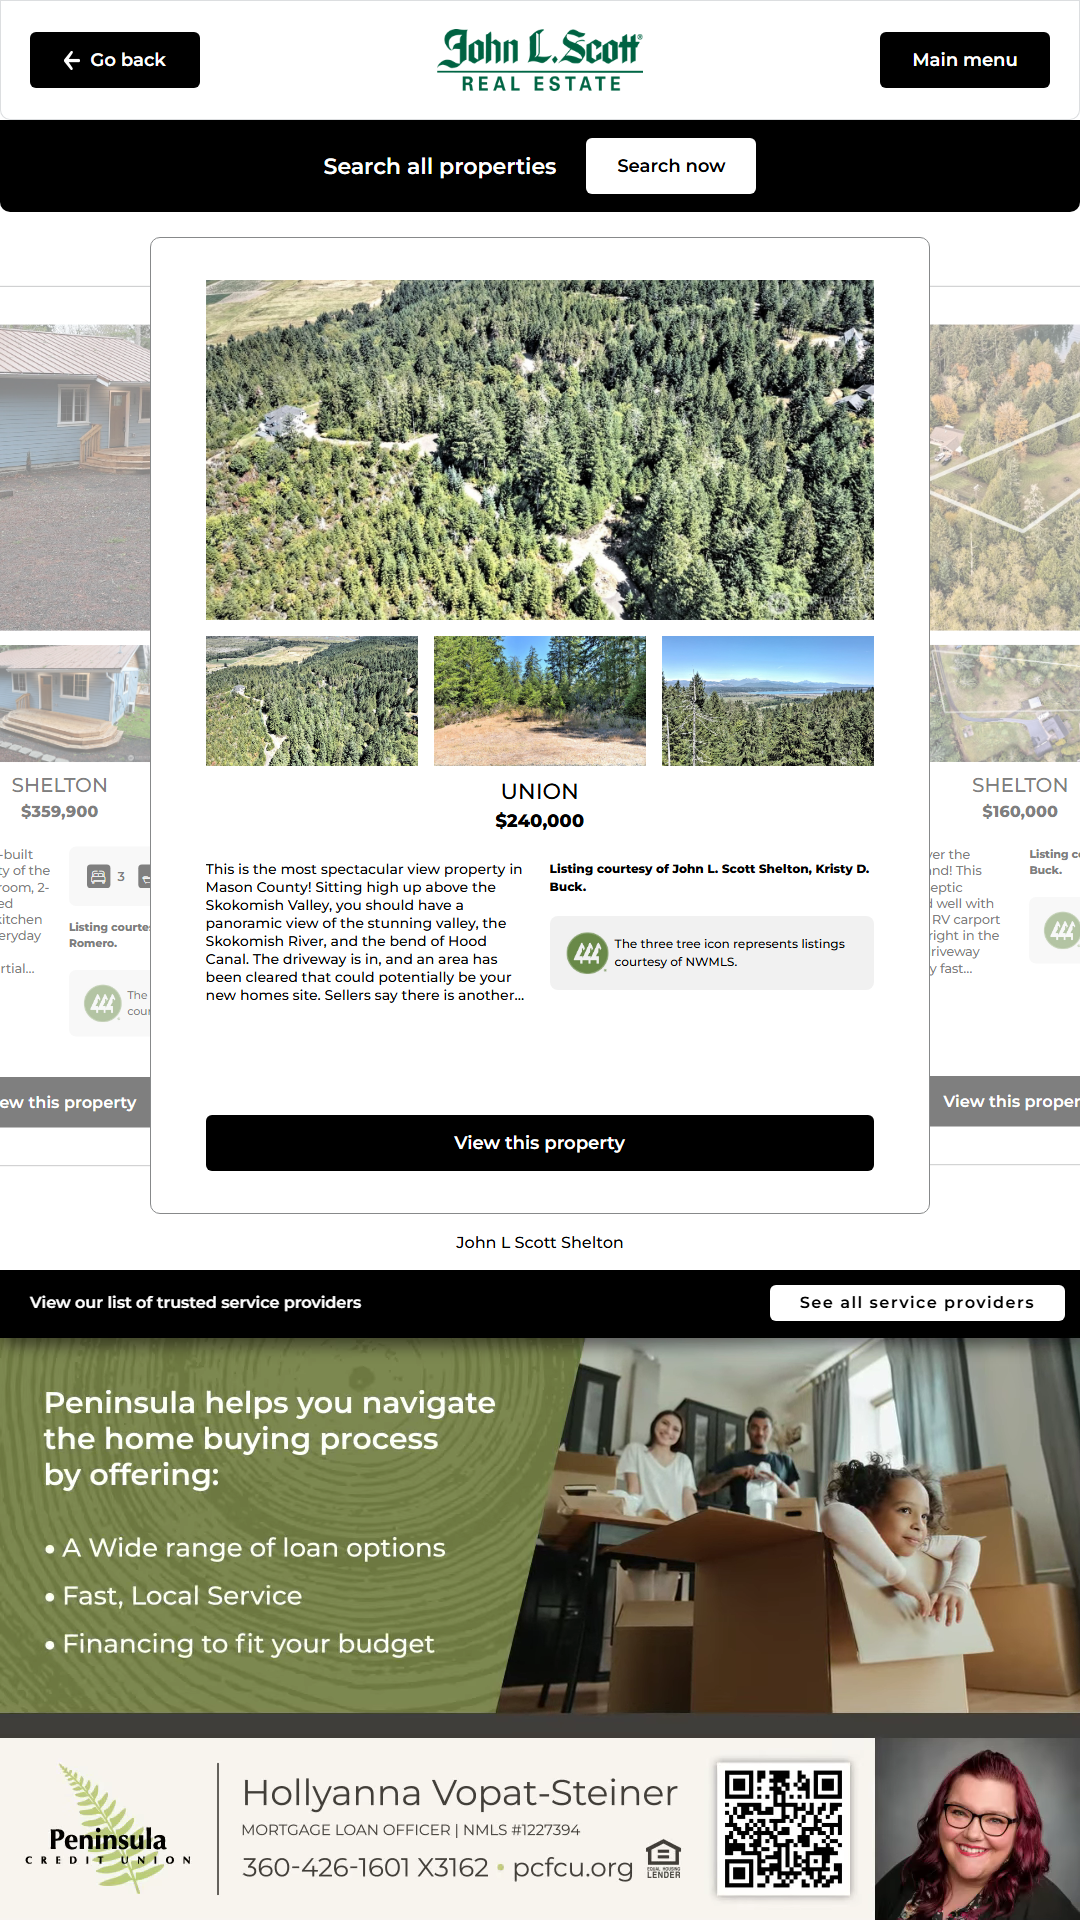Click the NWMLS three tree icon

(x=587, y=953)
